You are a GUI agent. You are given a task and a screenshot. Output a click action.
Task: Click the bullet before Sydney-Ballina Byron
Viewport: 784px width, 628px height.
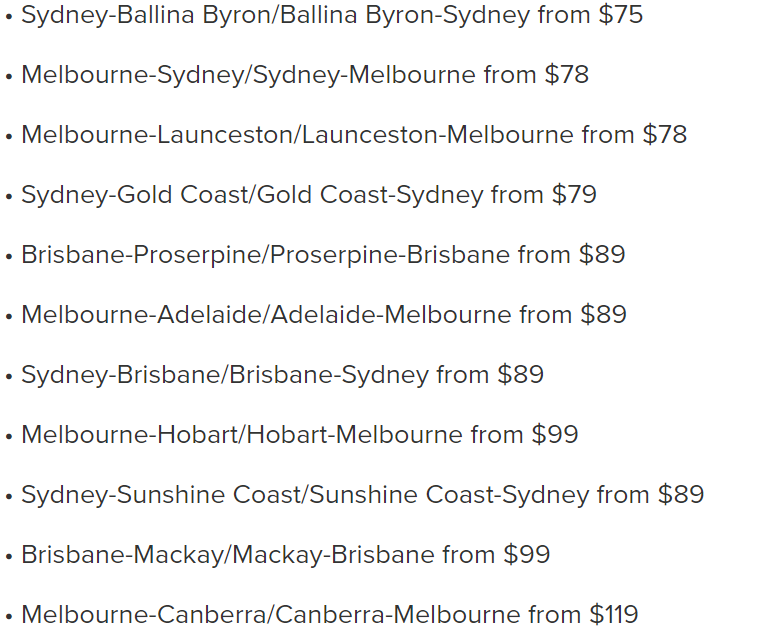point(8,17)
